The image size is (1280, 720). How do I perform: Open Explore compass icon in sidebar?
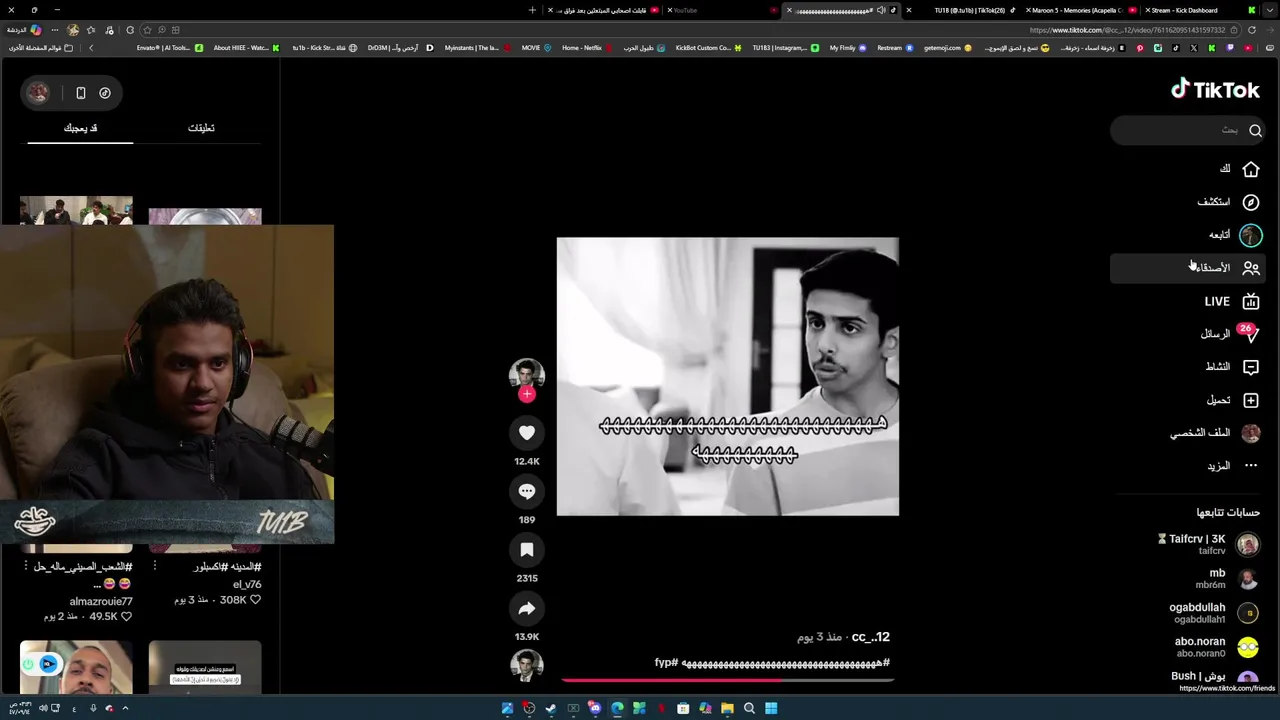click(x=1251, y=202)
